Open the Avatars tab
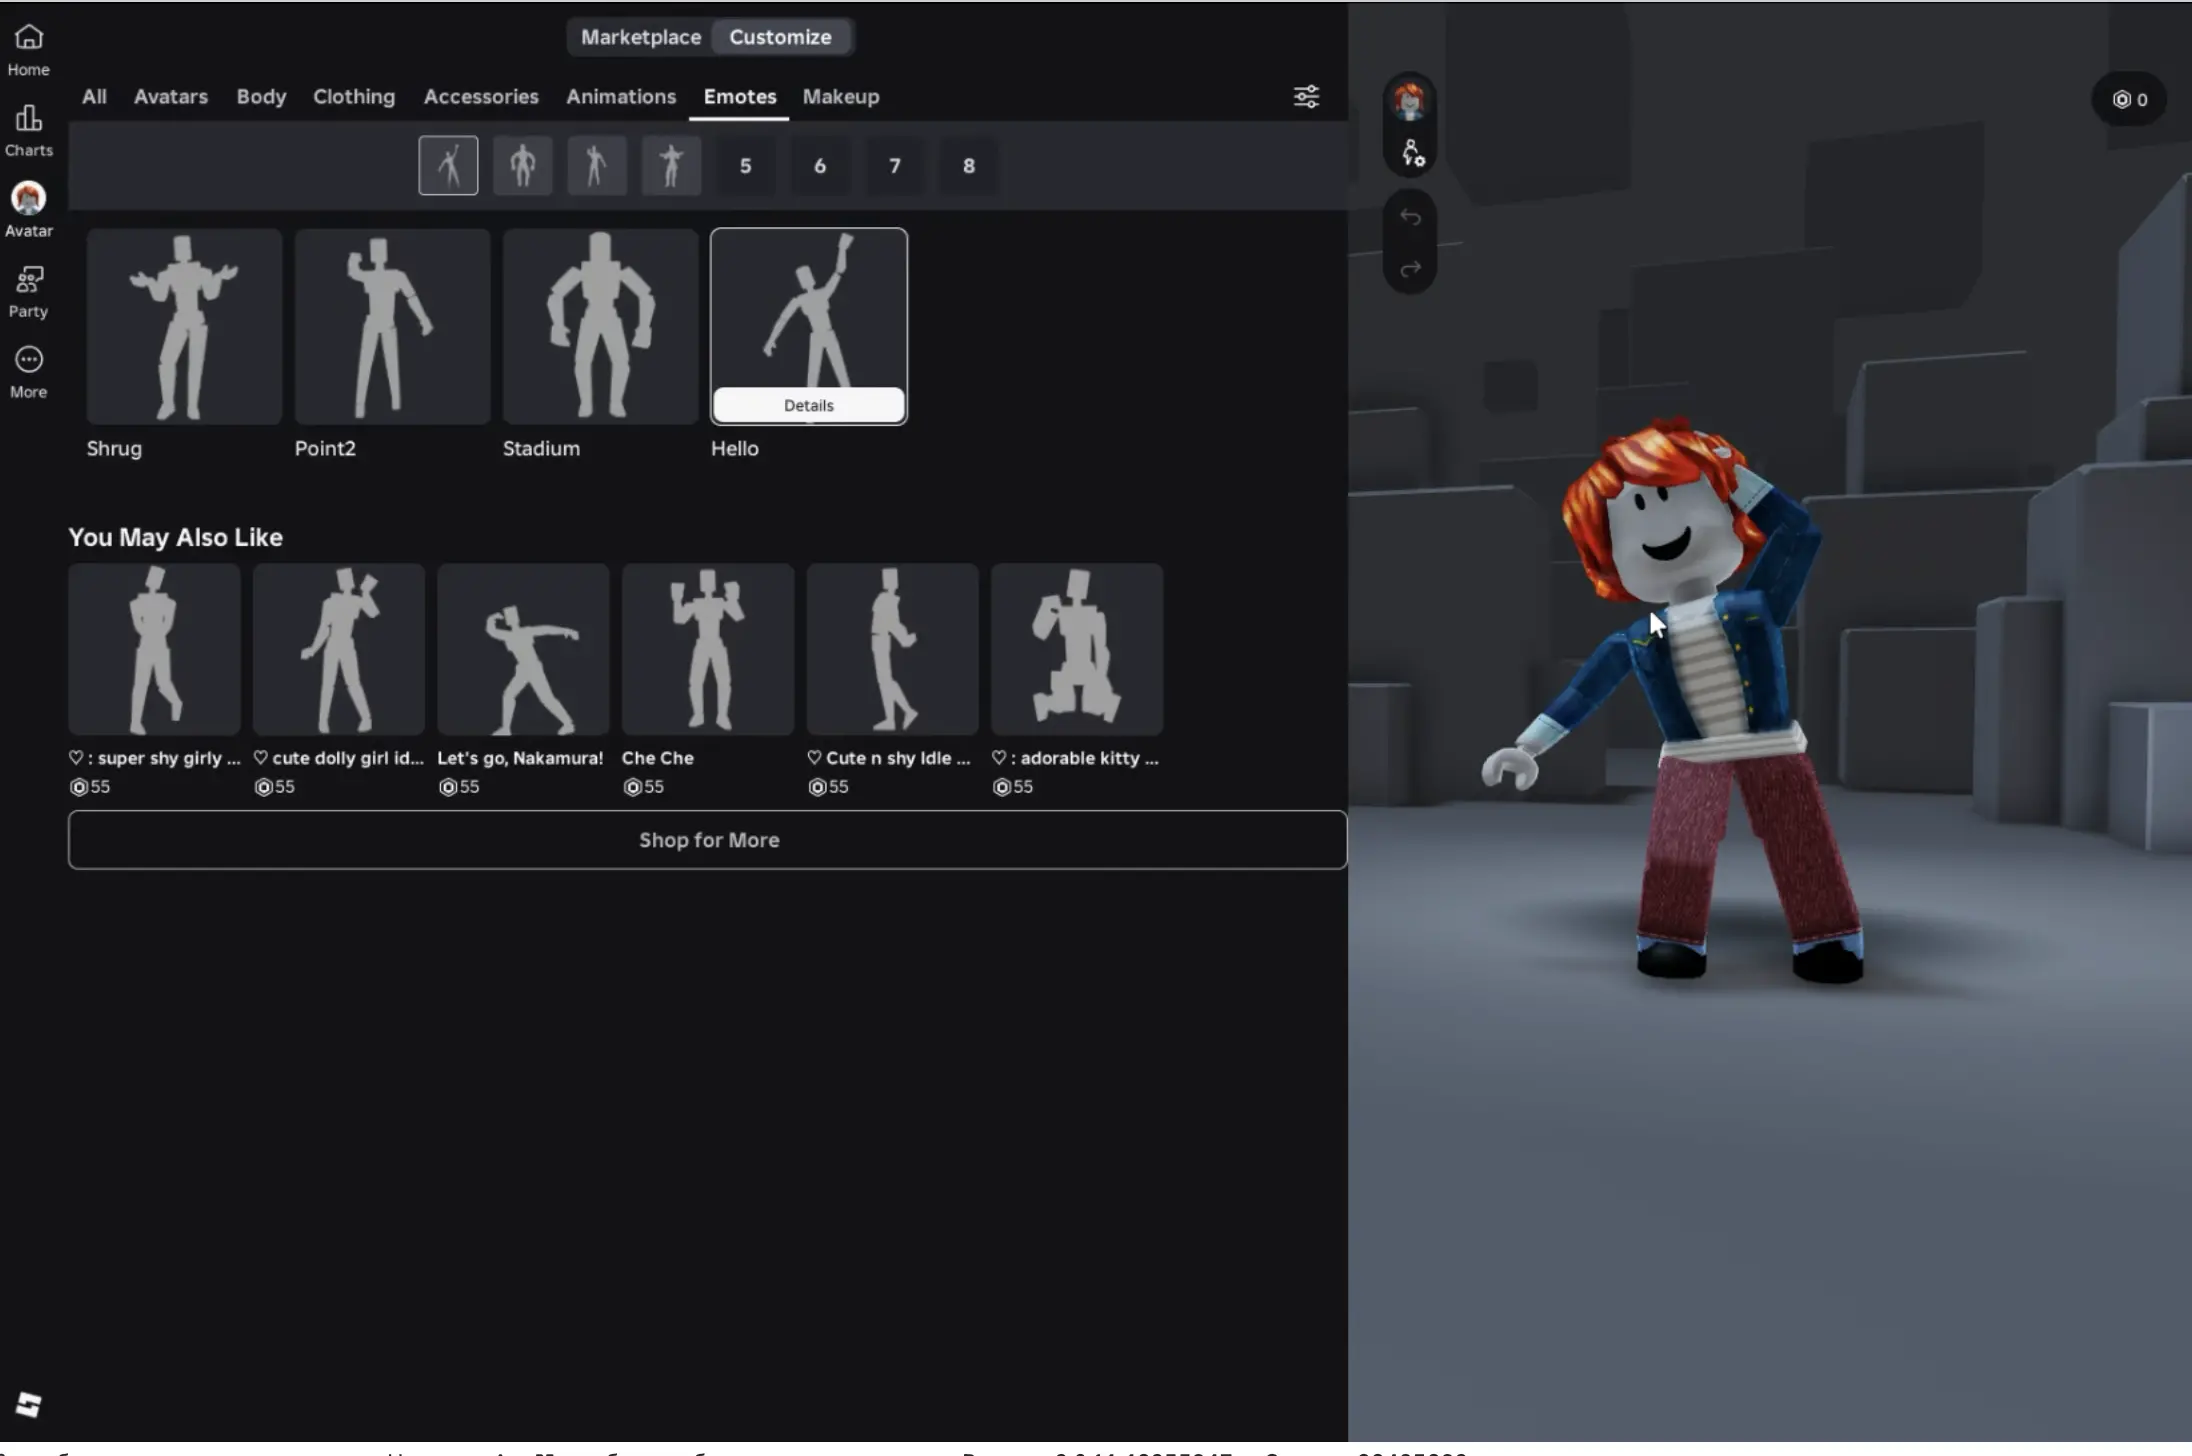 coord(171,97)
